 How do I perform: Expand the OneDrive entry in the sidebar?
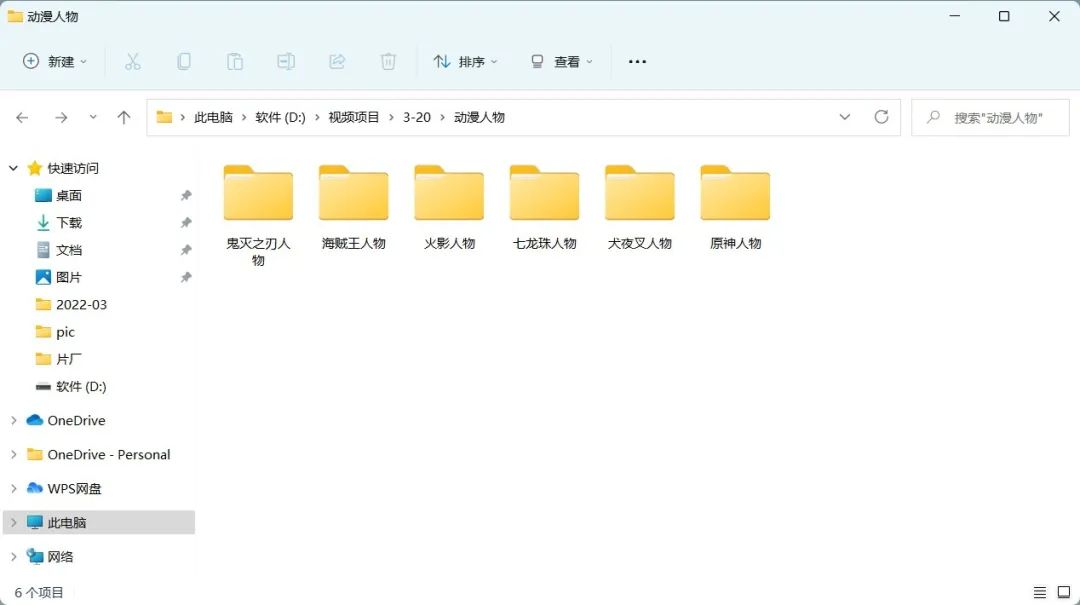(14, 420)
